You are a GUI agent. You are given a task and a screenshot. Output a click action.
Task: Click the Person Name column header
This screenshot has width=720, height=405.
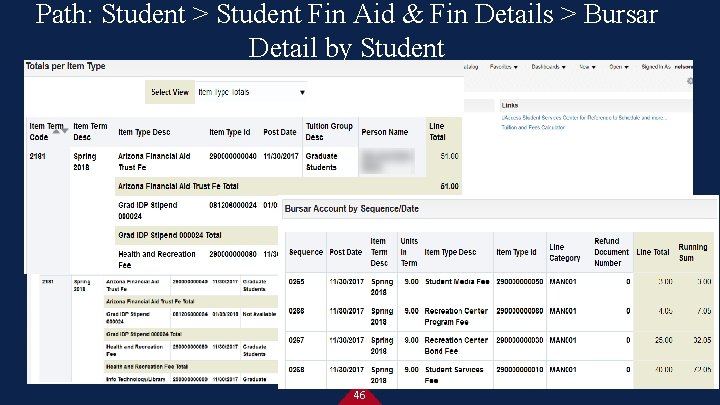click(x=385, y=132)
